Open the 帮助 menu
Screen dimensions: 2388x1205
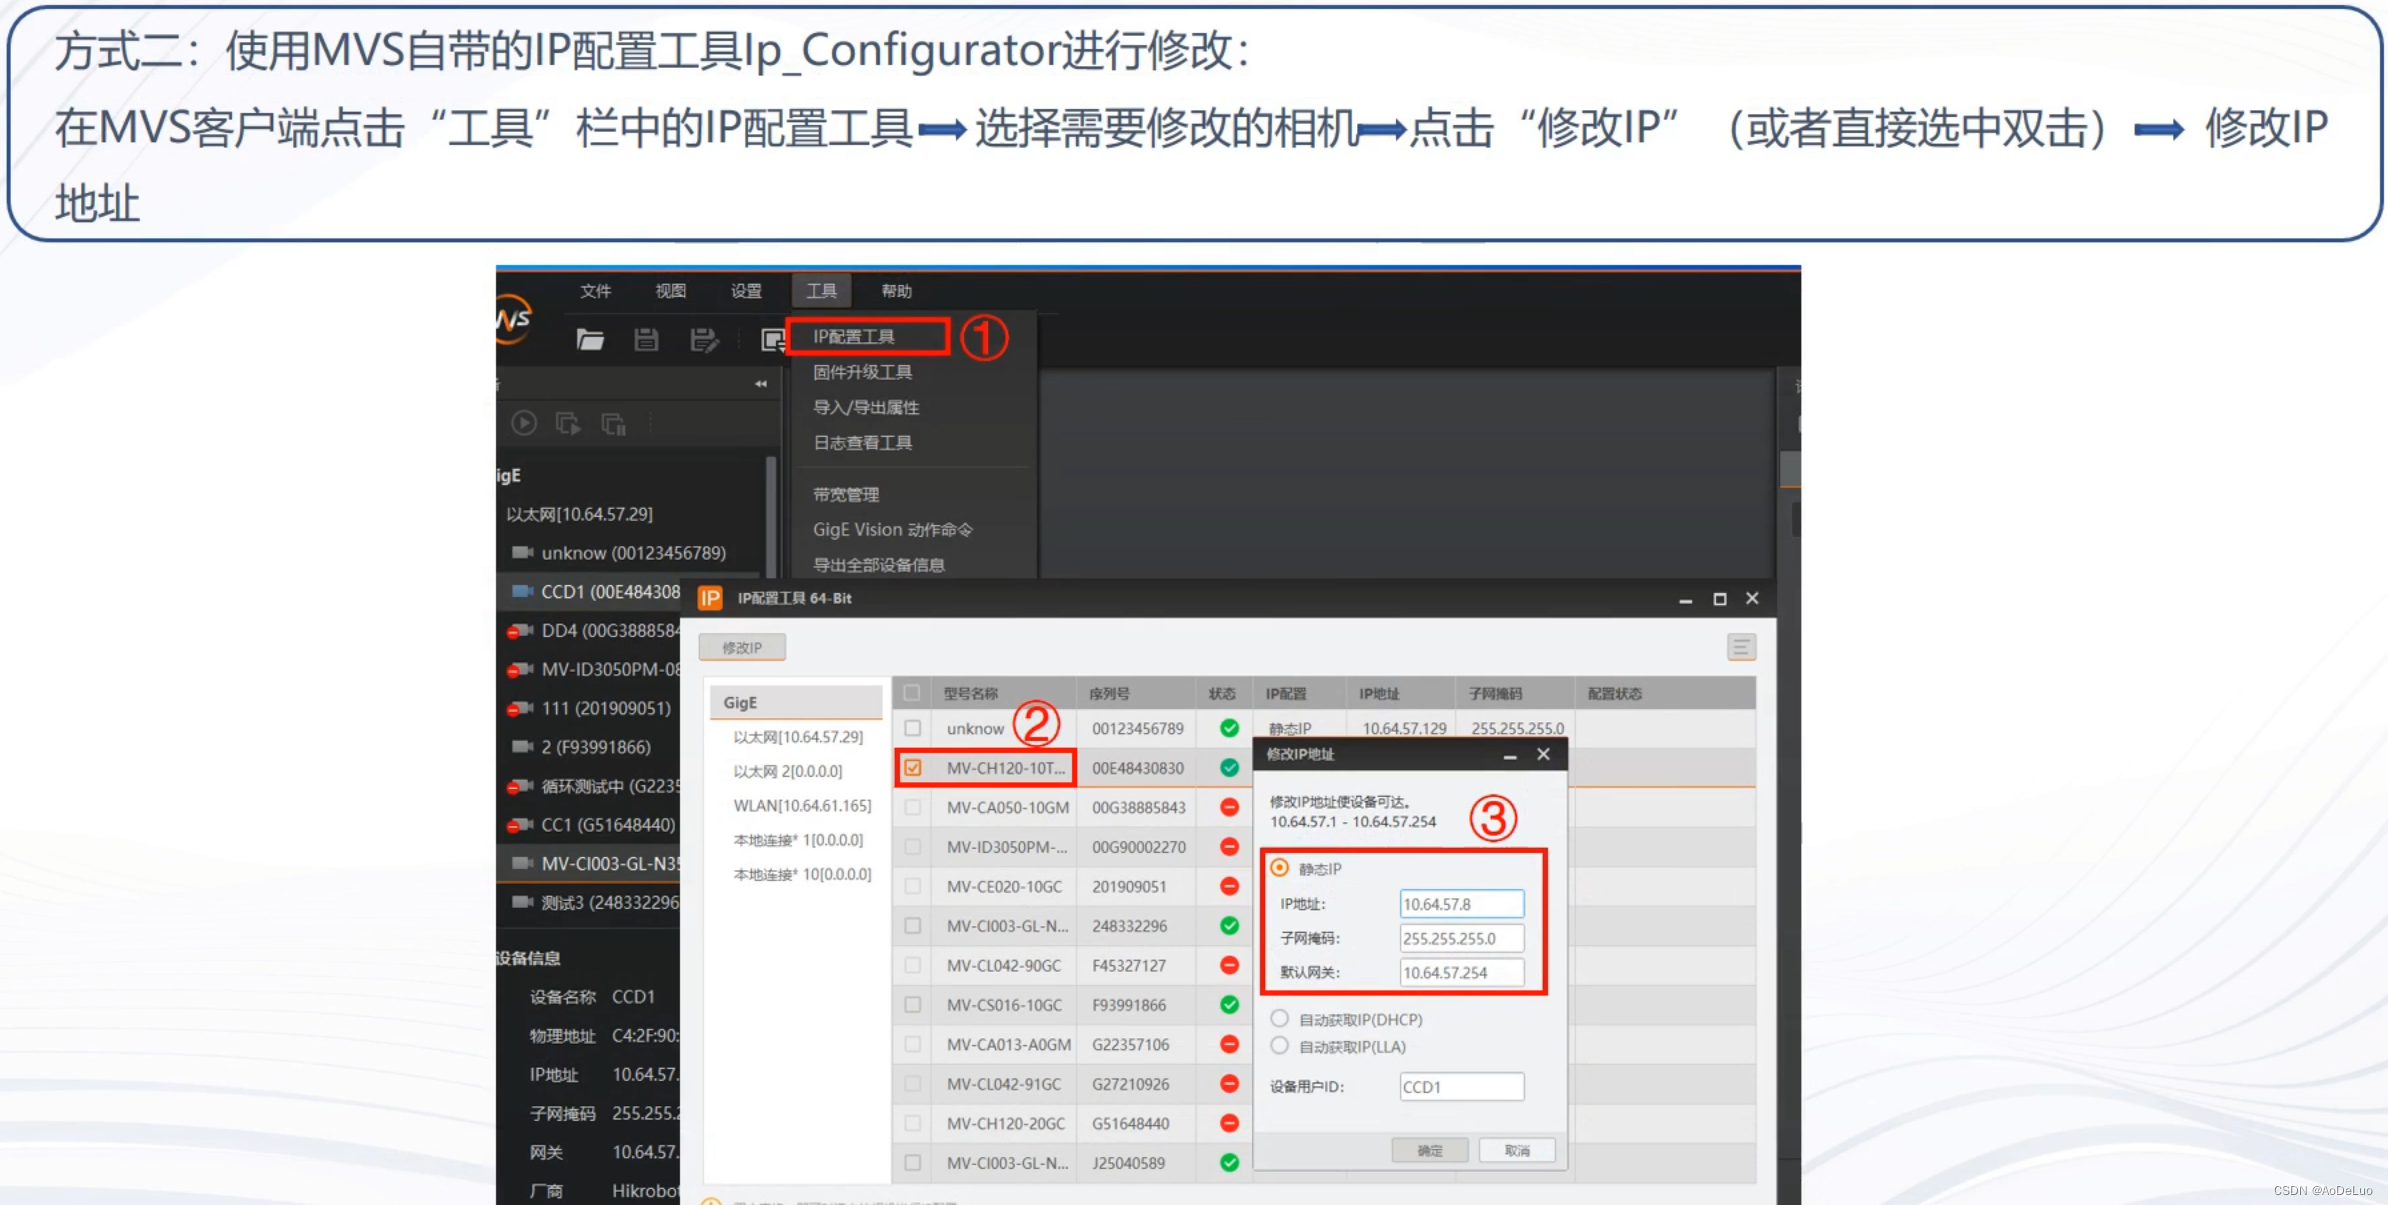(896, 291)
